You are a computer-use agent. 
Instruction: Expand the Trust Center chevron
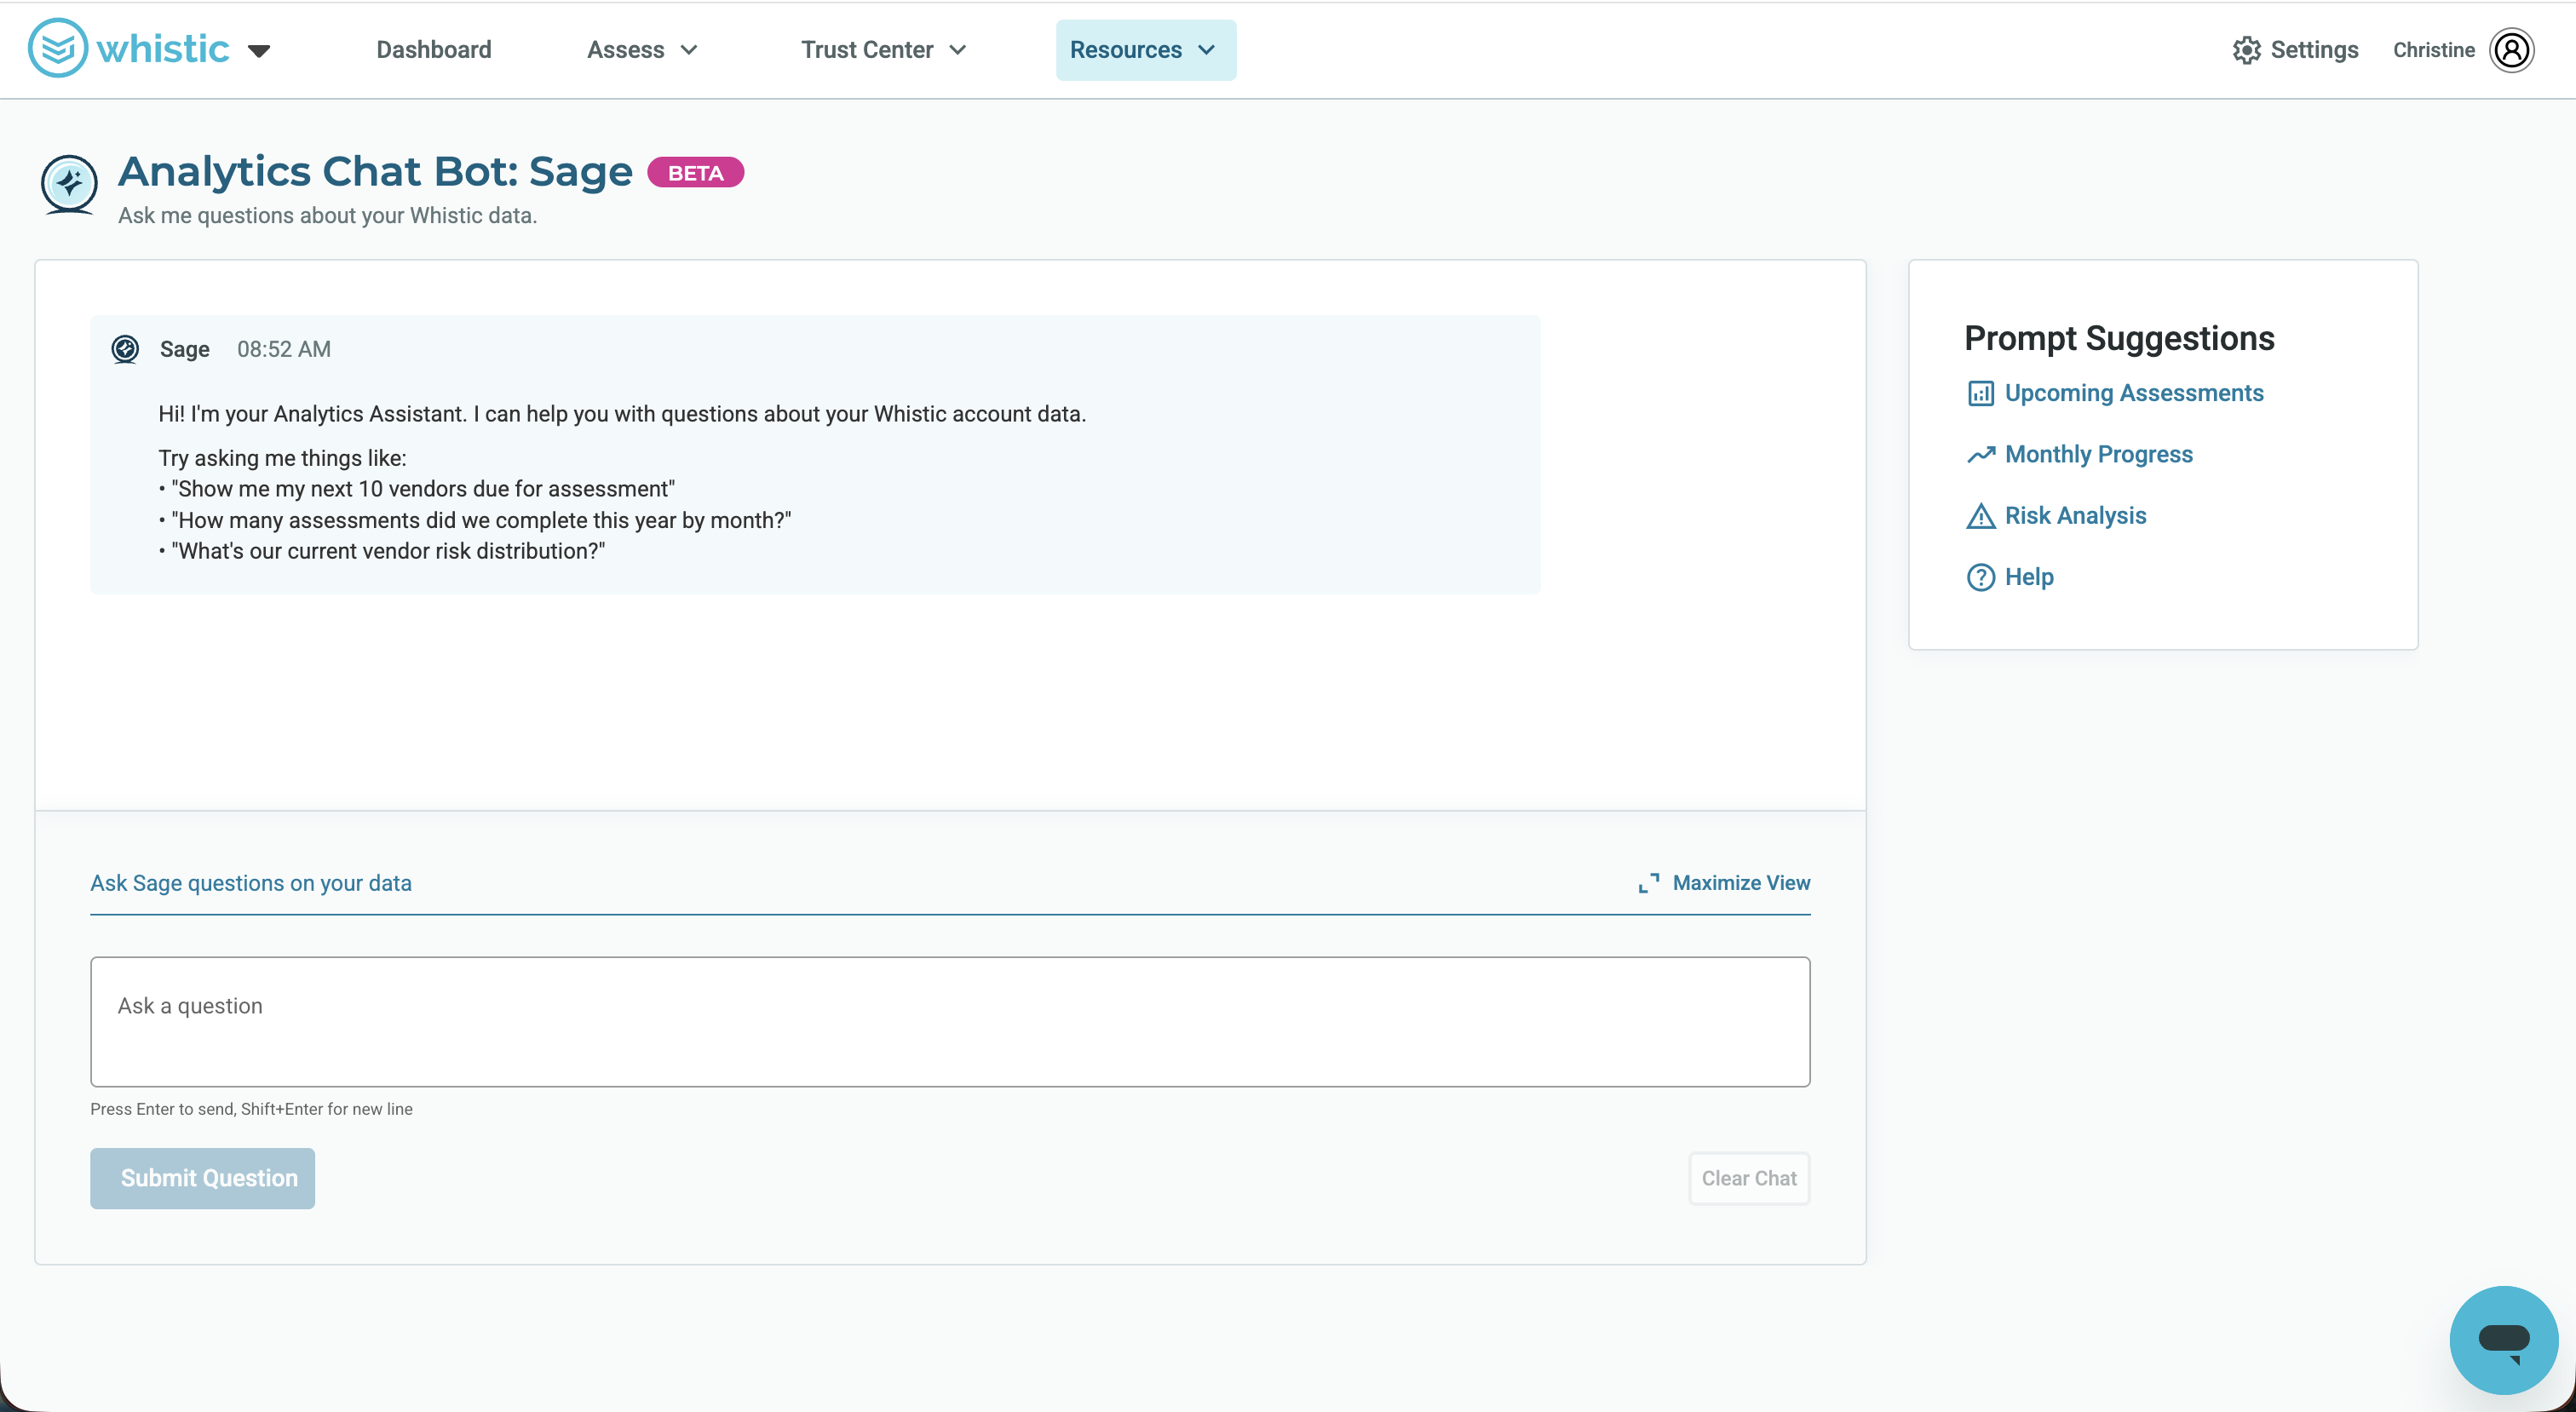pos(958,50)
